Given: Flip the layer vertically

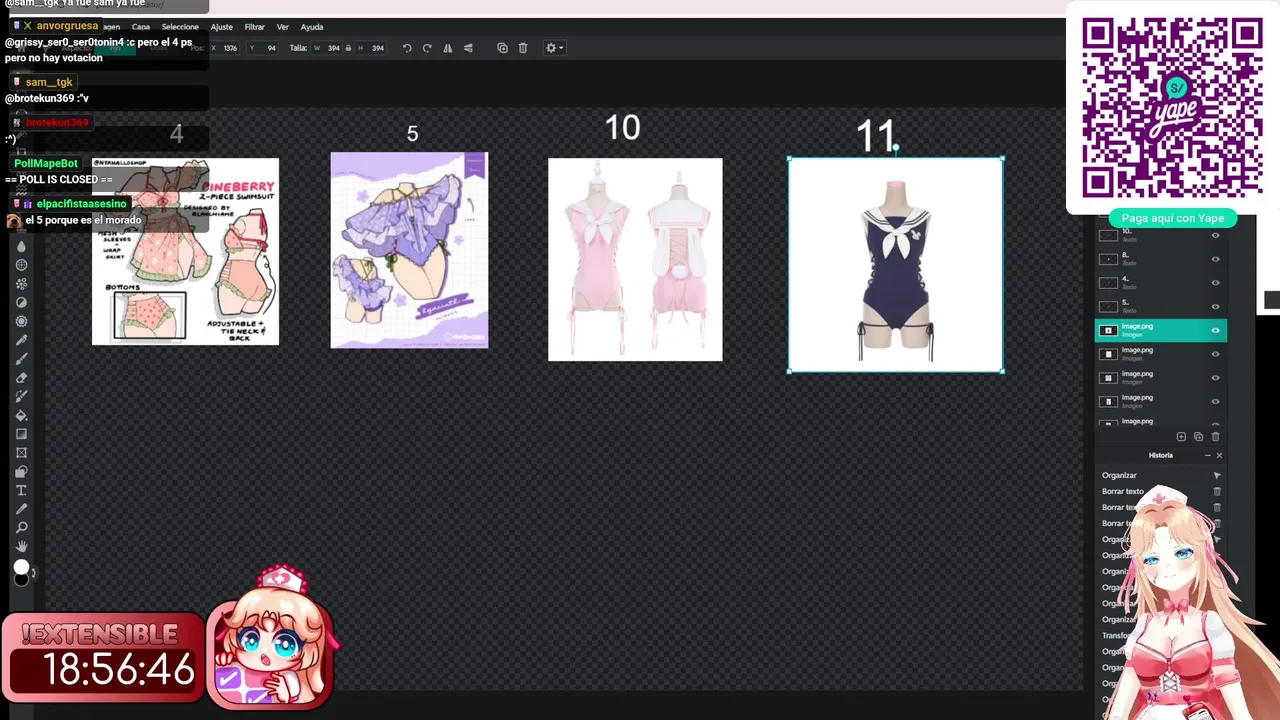Looking at the screenshot, I should click(x=468, y=48).
